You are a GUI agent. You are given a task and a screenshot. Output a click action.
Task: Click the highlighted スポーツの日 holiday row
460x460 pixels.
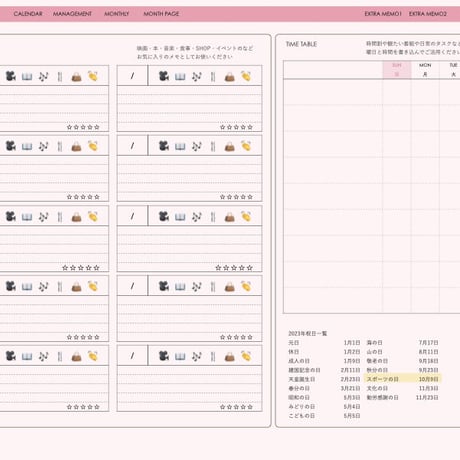coord(403,379)
